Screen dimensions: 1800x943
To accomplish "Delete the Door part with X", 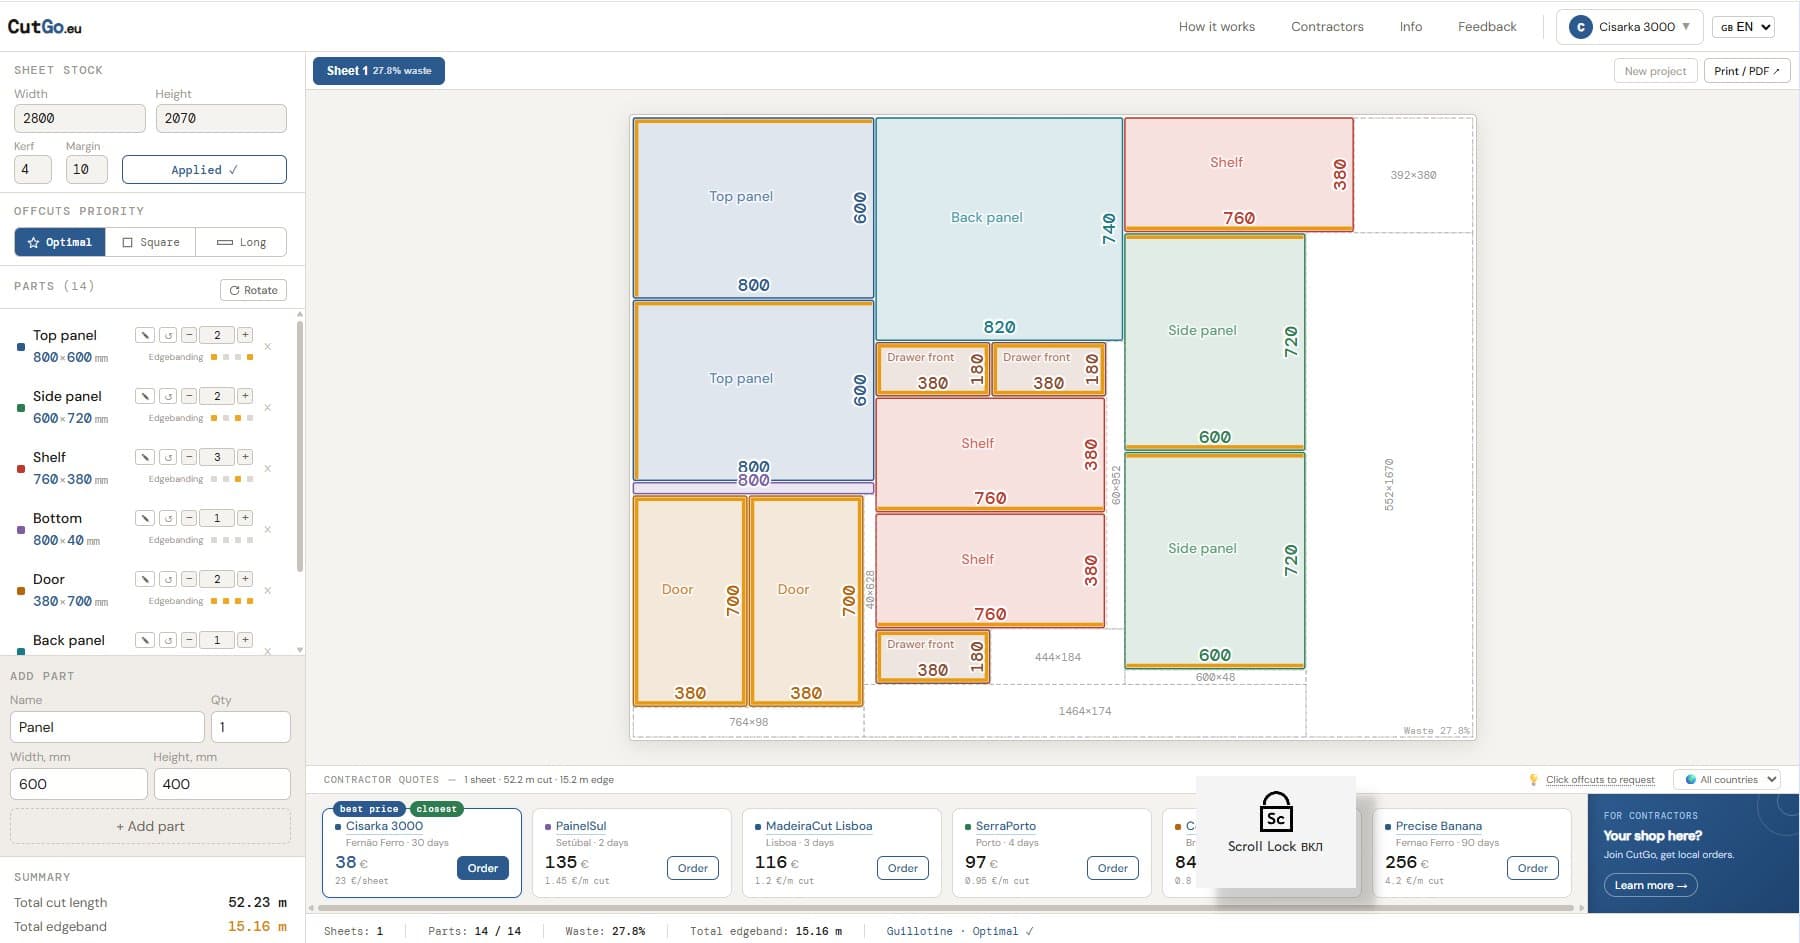I will pos(268,591).
